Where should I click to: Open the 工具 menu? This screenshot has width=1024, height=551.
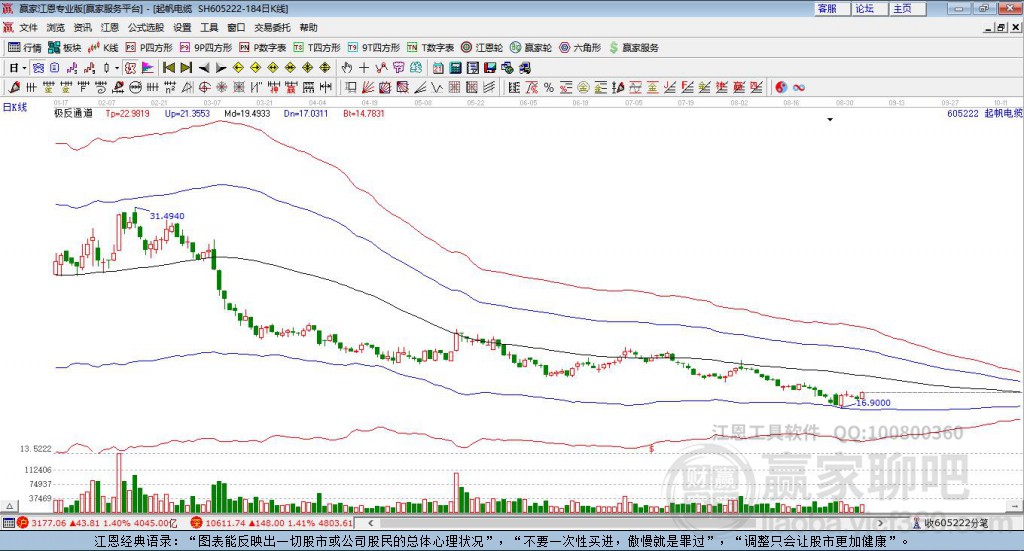209,27
